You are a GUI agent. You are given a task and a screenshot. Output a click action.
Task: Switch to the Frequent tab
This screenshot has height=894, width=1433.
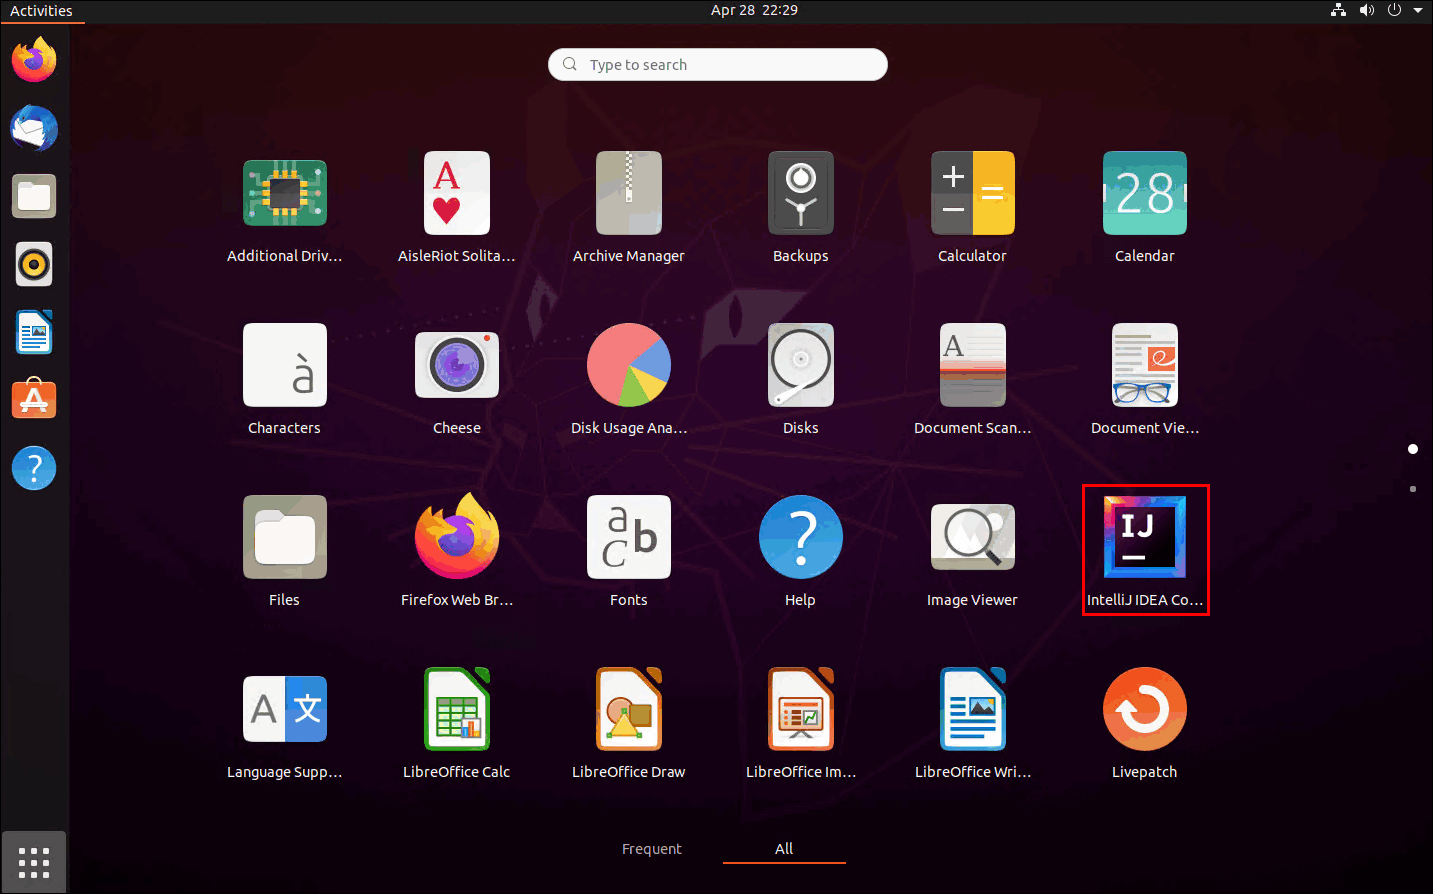click(652, 849)
